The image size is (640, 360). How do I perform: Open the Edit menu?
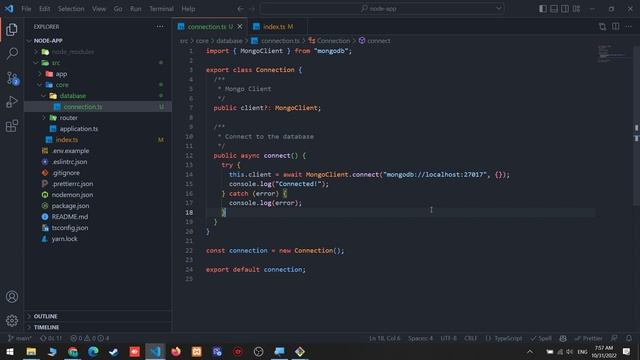tap(44, 9)
